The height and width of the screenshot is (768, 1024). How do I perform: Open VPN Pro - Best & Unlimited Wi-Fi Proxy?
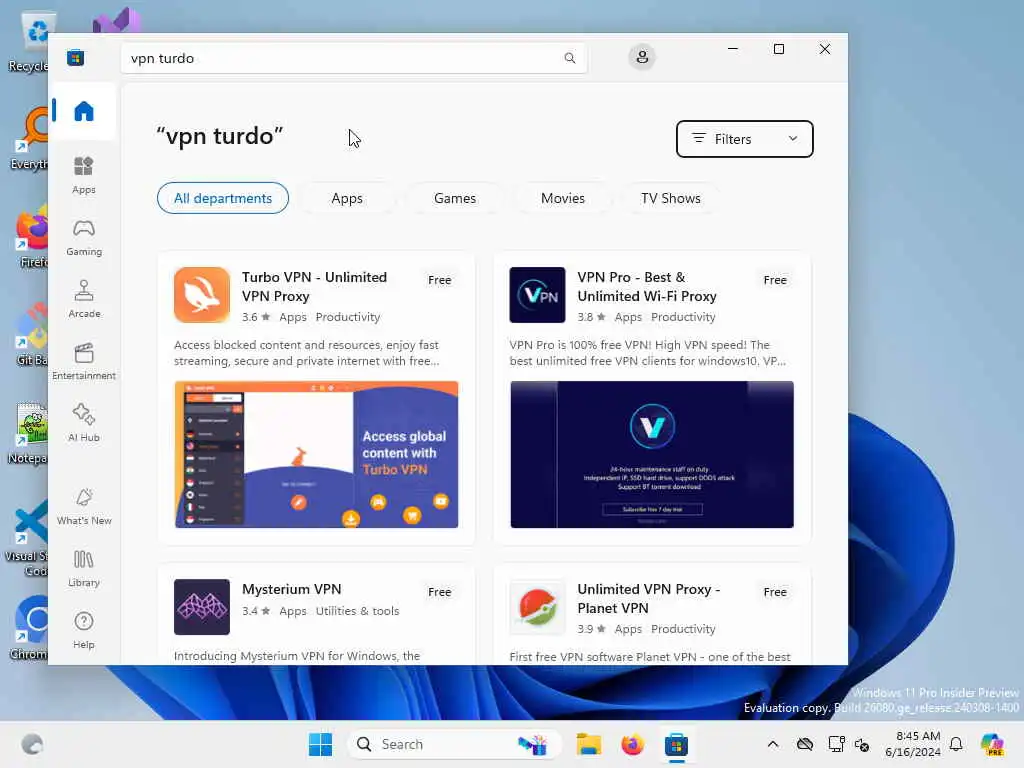click(x=647, y=287)
